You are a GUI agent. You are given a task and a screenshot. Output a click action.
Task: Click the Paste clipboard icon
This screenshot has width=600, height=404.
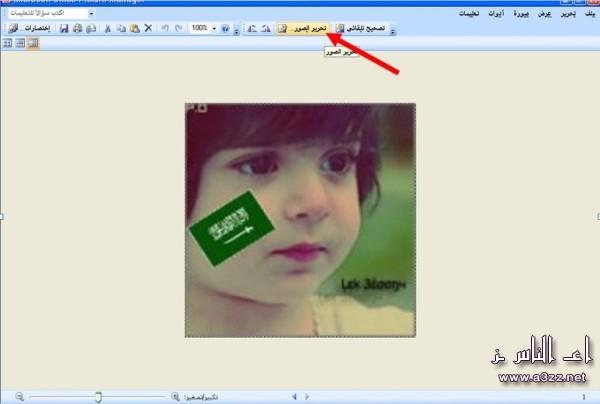134,29
